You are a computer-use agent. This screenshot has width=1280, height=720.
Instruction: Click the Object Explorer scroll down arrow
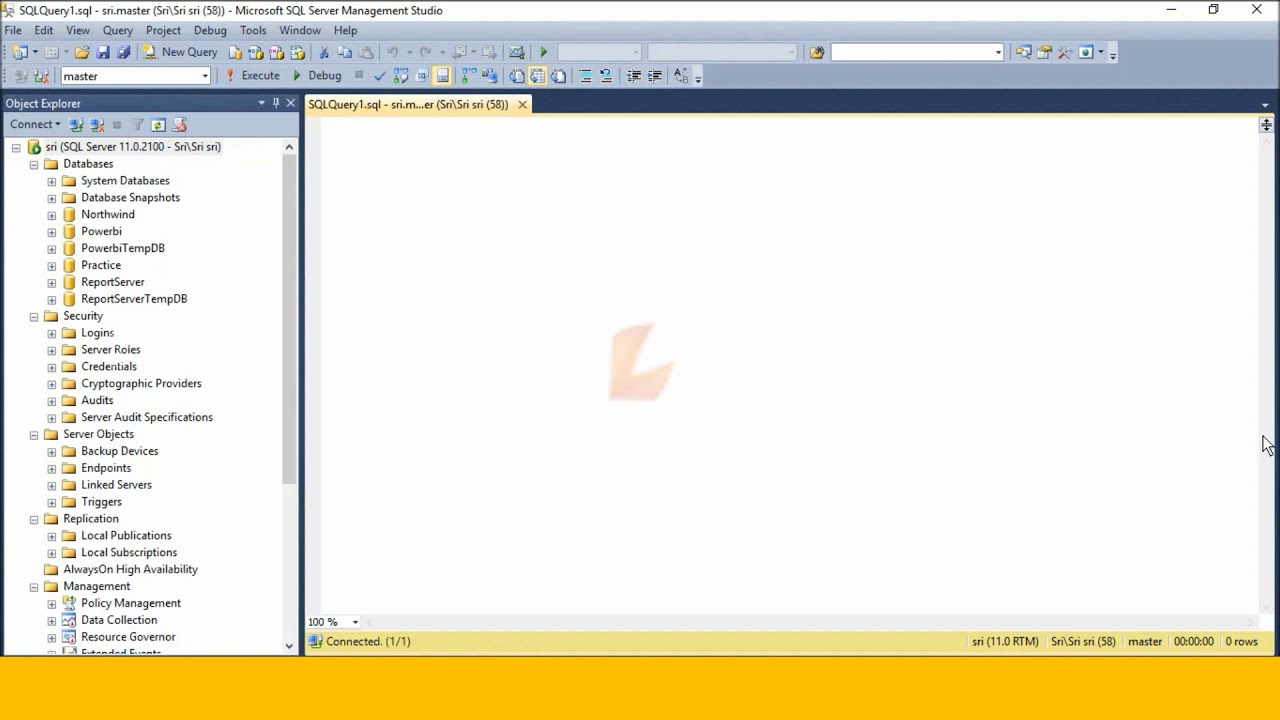coord(289,646)
